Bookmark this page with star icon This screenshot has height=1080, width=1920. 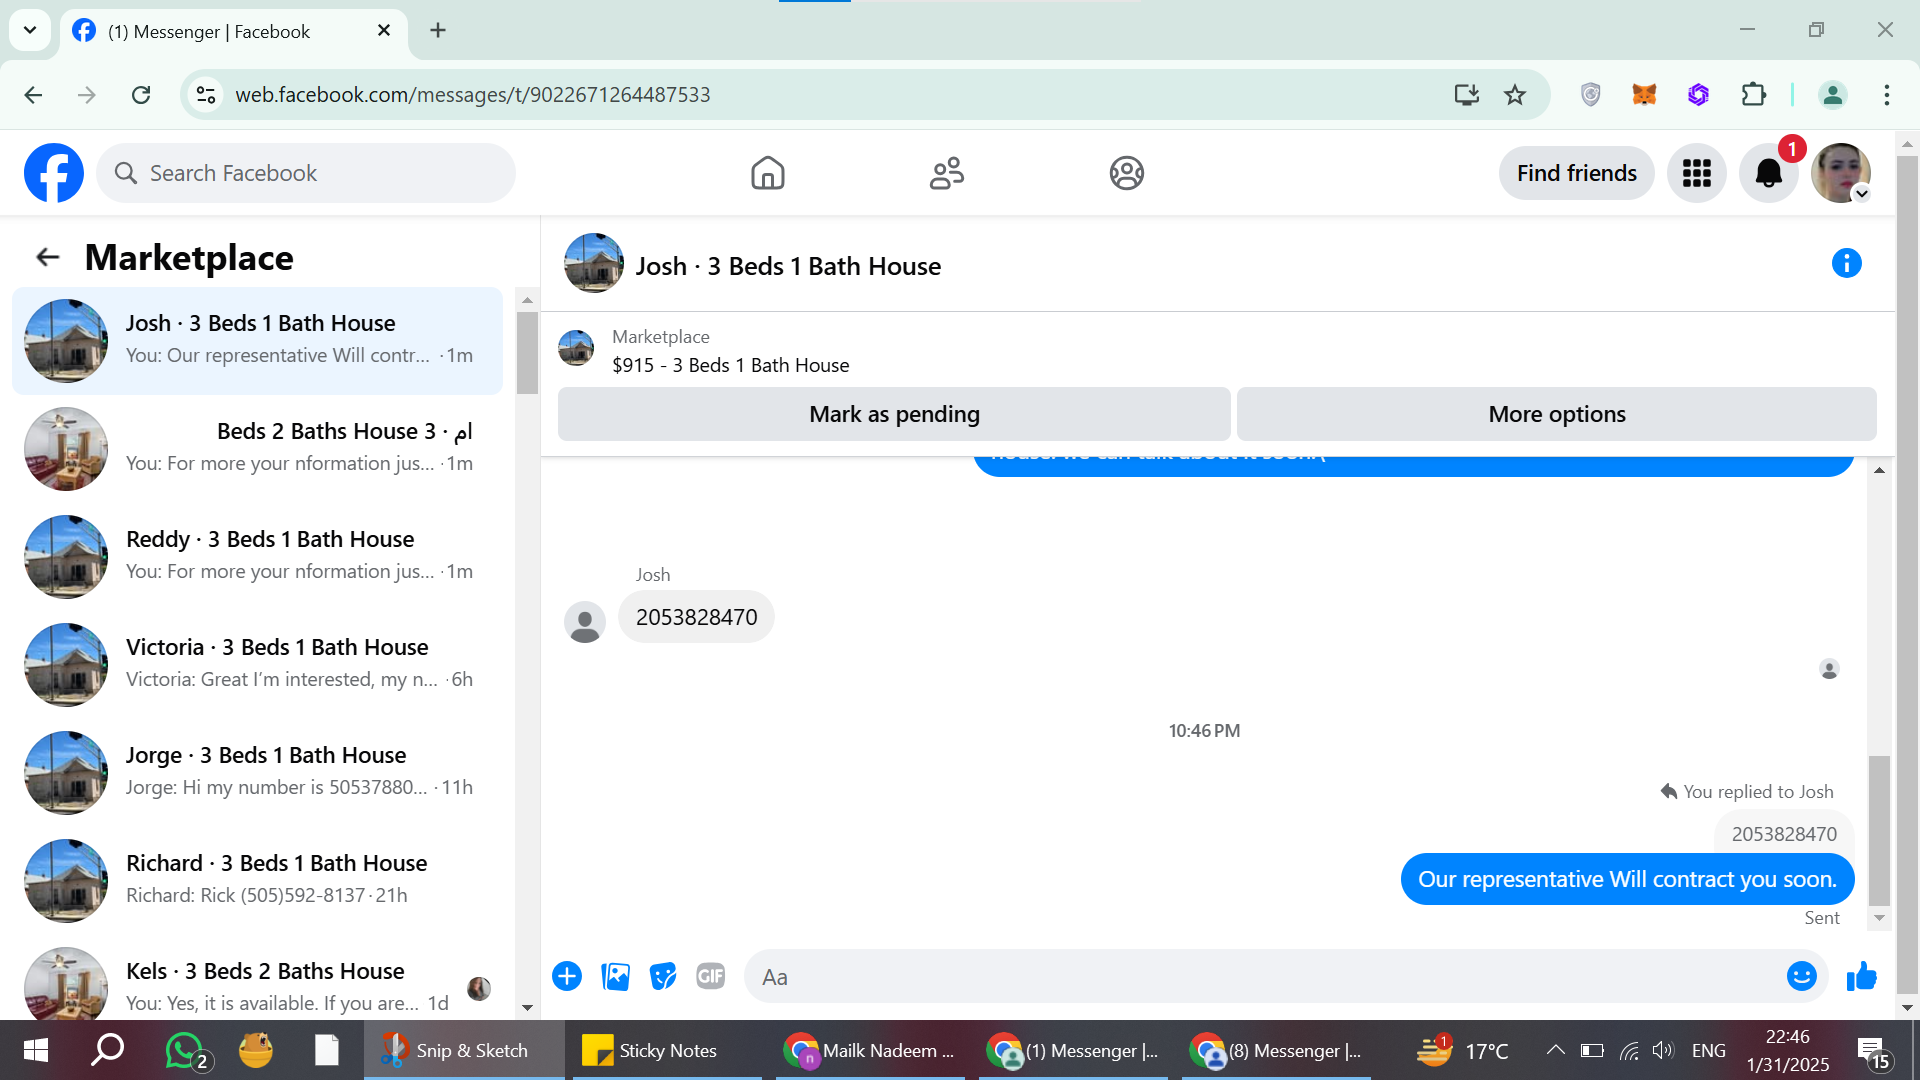point(1515,95)
